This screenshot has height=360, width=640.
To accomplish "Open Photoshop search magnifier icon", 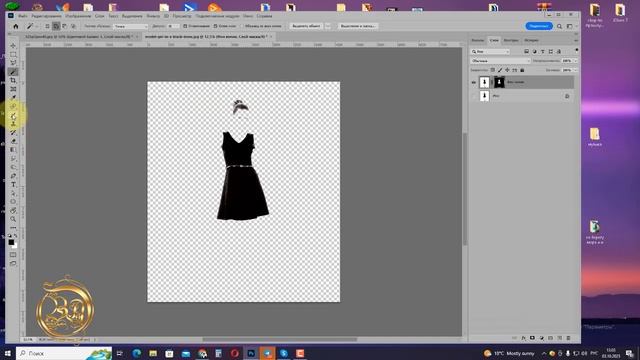I will pos(559,26).
